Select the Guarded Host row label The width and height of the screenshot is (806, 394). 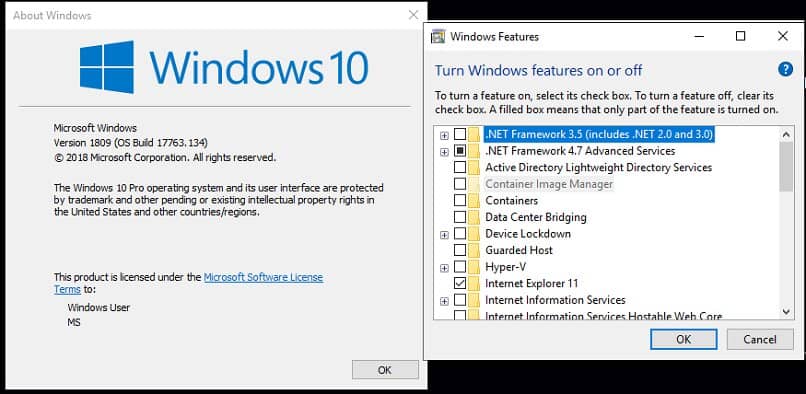519,250
